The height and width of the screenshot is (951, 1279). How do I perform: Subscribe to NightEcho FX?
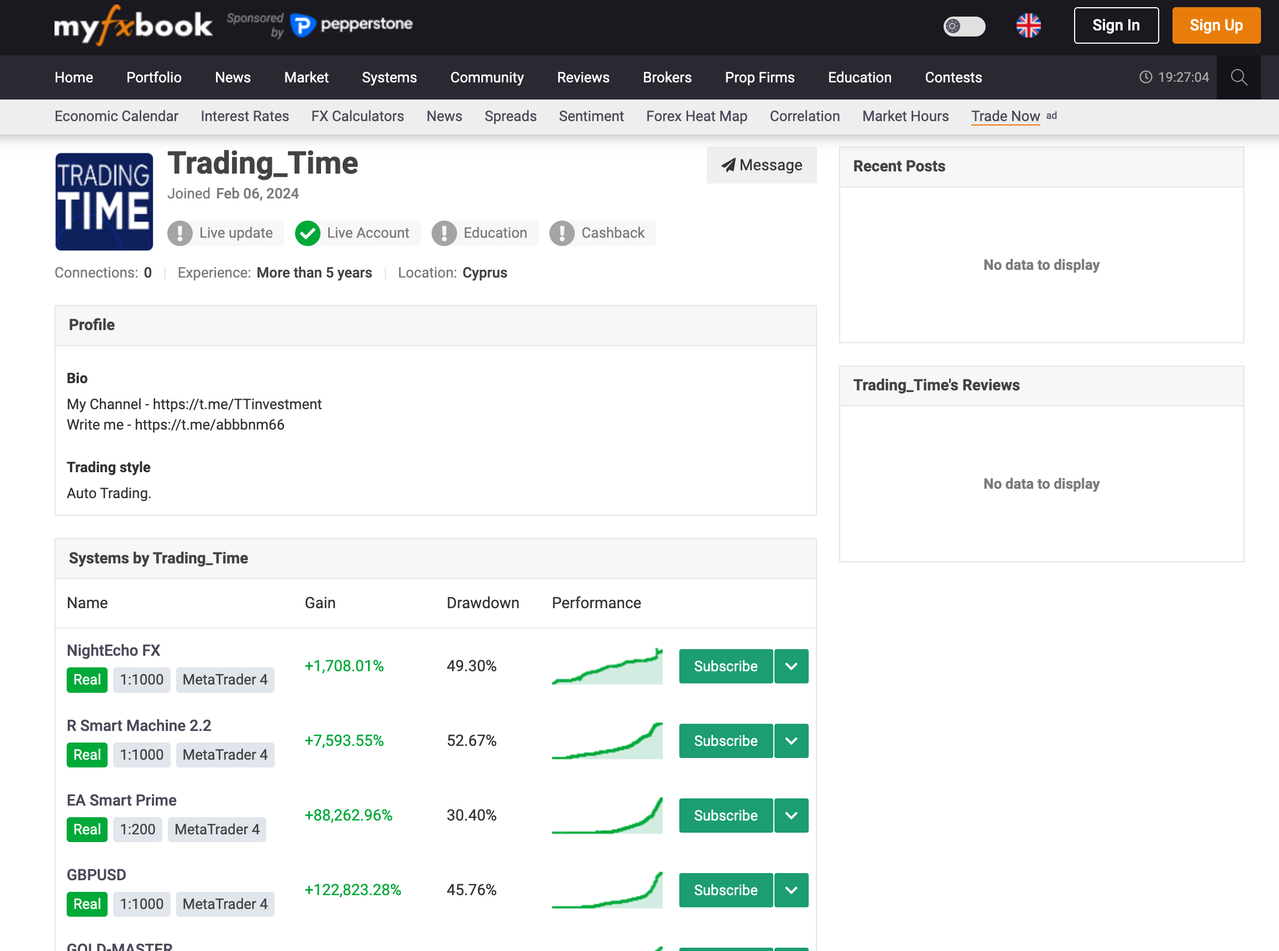coord(726,666)
